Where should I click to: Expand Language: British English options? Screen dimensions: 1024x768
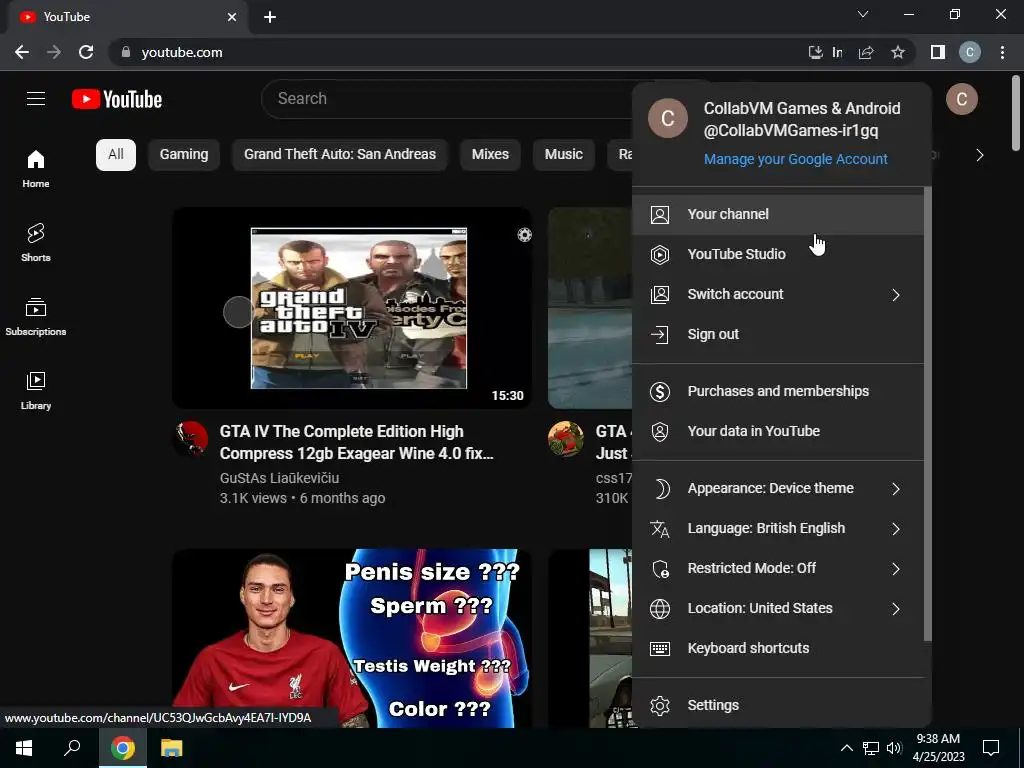point(778,528)
